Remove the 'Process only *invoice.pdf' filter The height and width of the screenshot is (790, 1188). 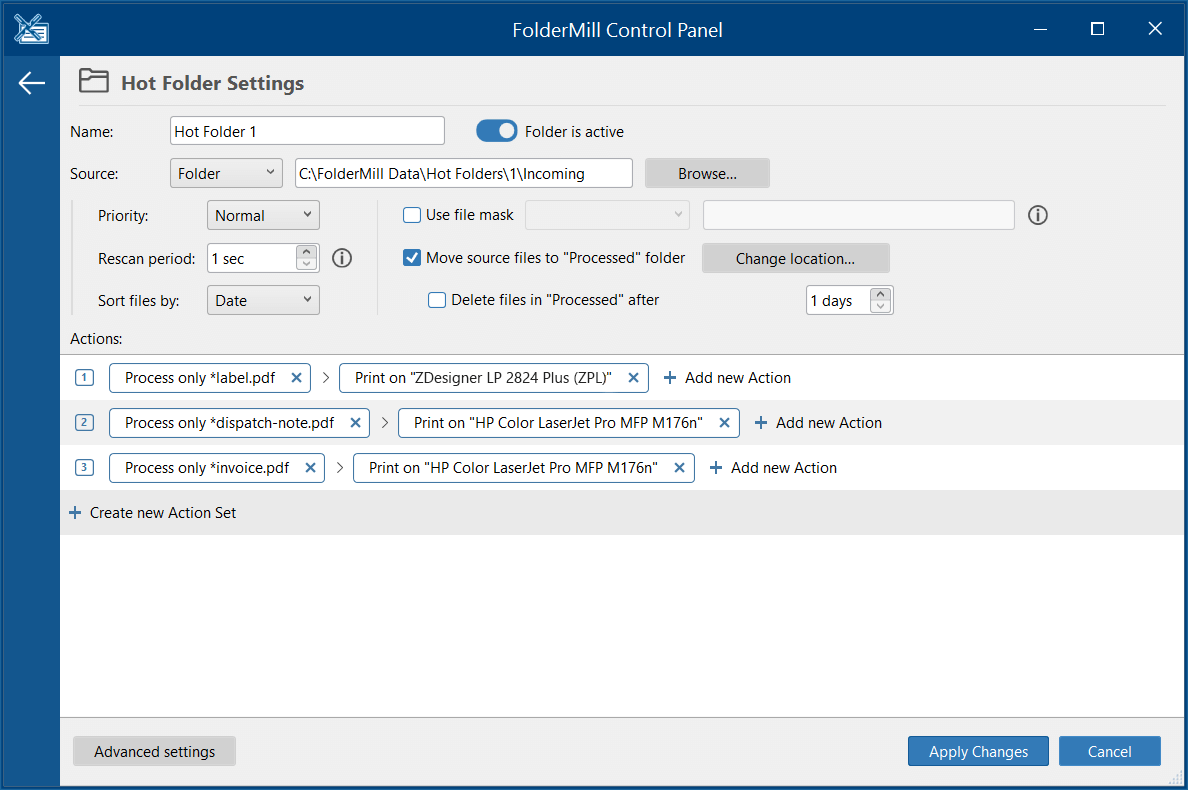[x=310, y=467]
